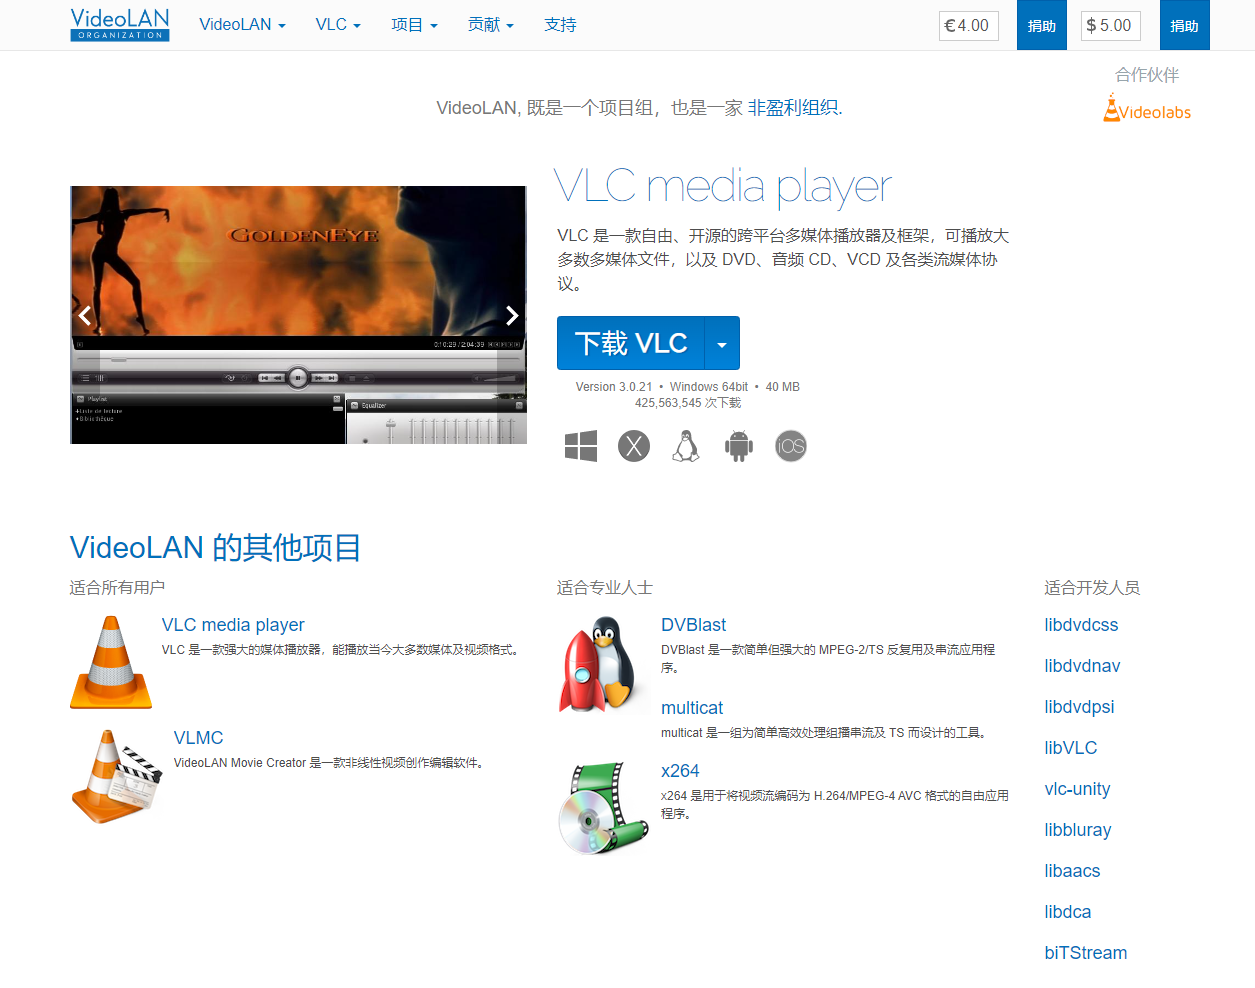Select the Windows platform icon

581,446
